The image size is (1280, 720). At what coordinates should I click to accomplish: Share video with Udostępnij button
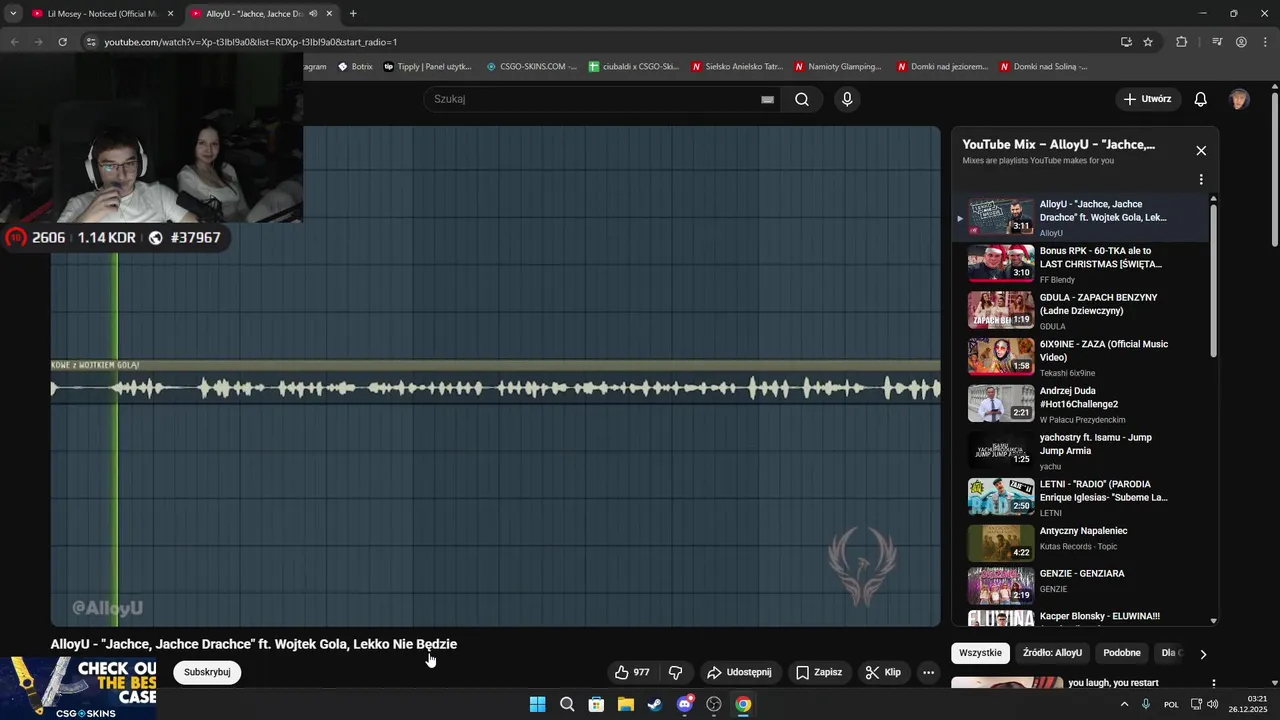739,672
